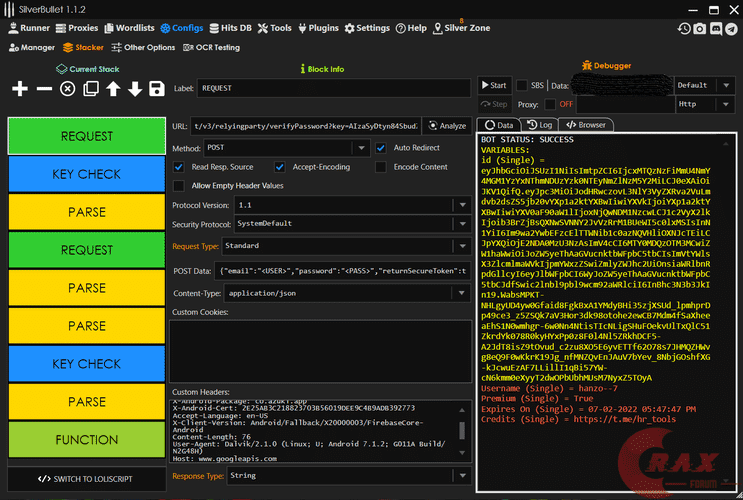Enable the Encode Content checkbox

click(x=382, y=167)
